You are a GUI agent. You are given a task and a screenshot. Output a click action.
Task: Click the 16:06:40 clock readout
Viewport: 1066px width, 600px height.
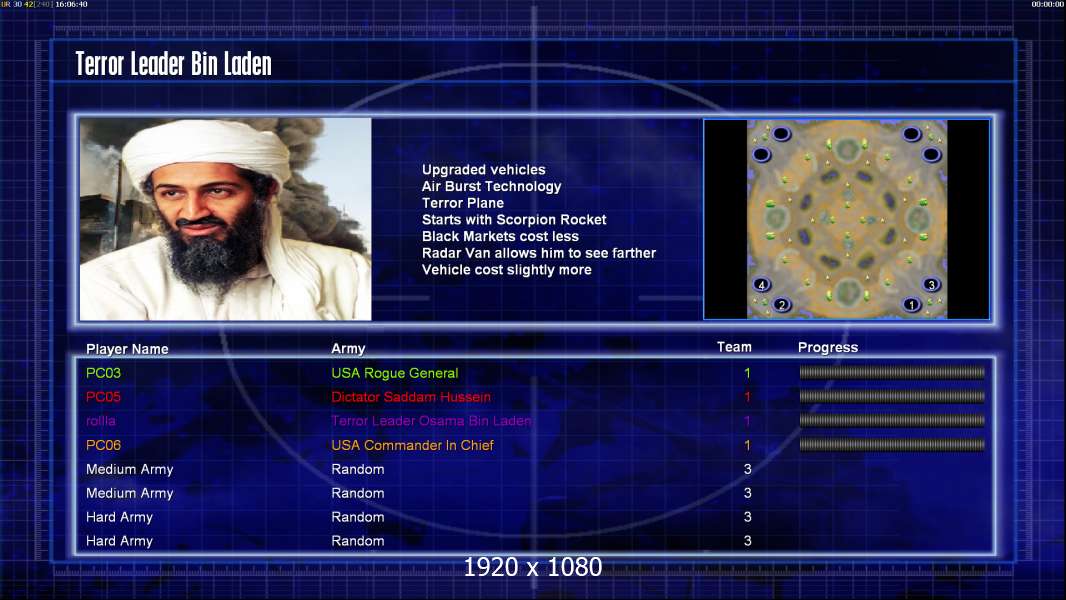(71, 4)
